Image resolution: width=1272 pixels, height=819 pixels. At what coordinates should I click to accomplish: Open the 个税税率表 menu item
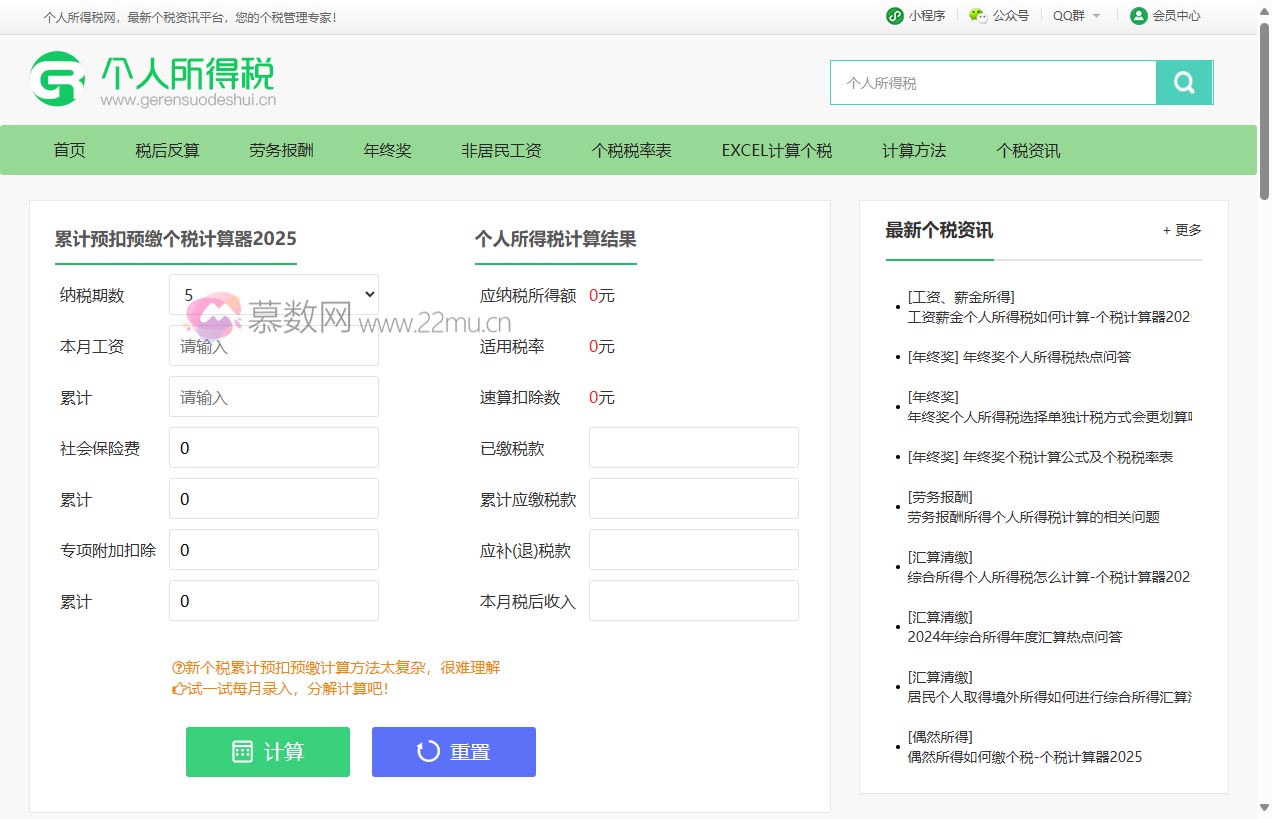coord(630,149)
